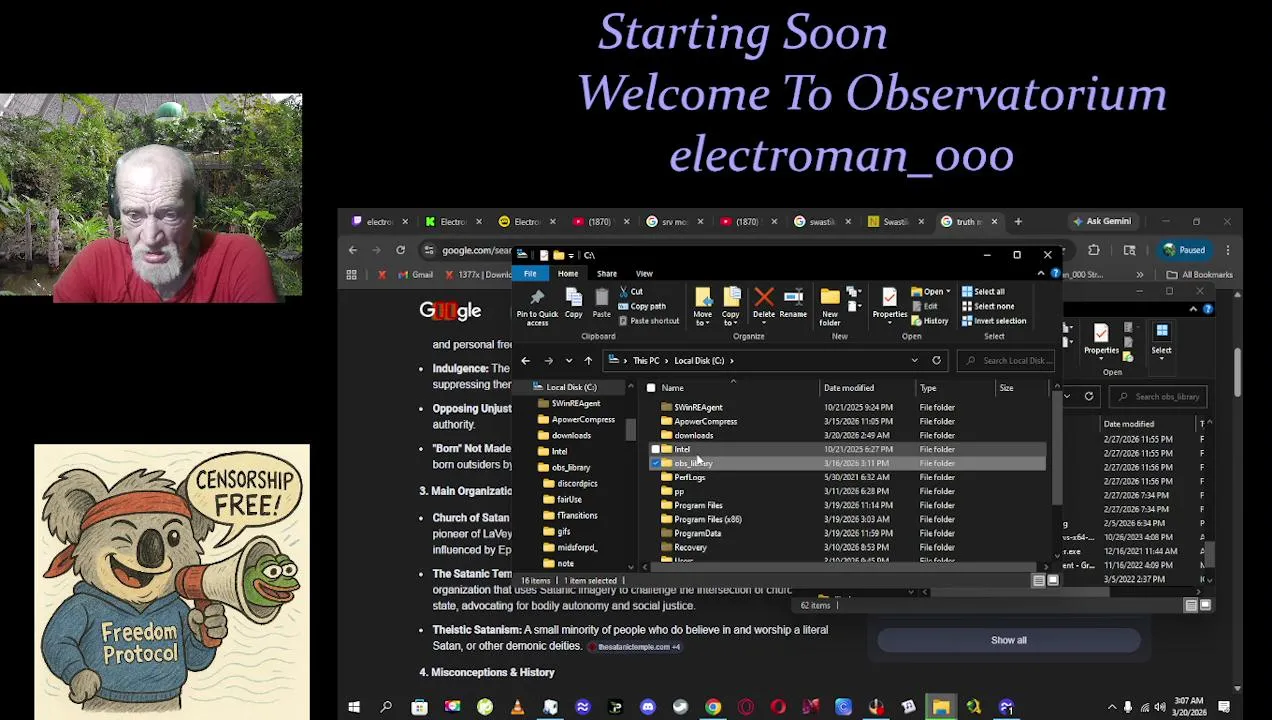Click Paste shortcut in Clipboard group
This screenshot has width=1272, height=720.
649,321
